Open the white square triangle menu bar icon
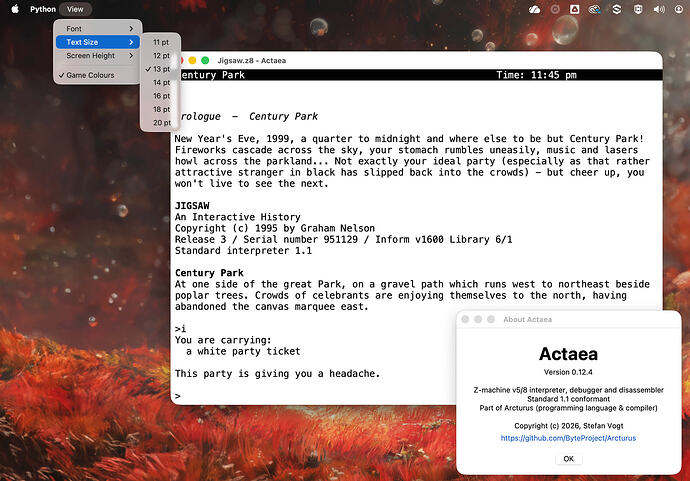The height and width of the screenshot is (481, 690). click(x=575, y=9)
